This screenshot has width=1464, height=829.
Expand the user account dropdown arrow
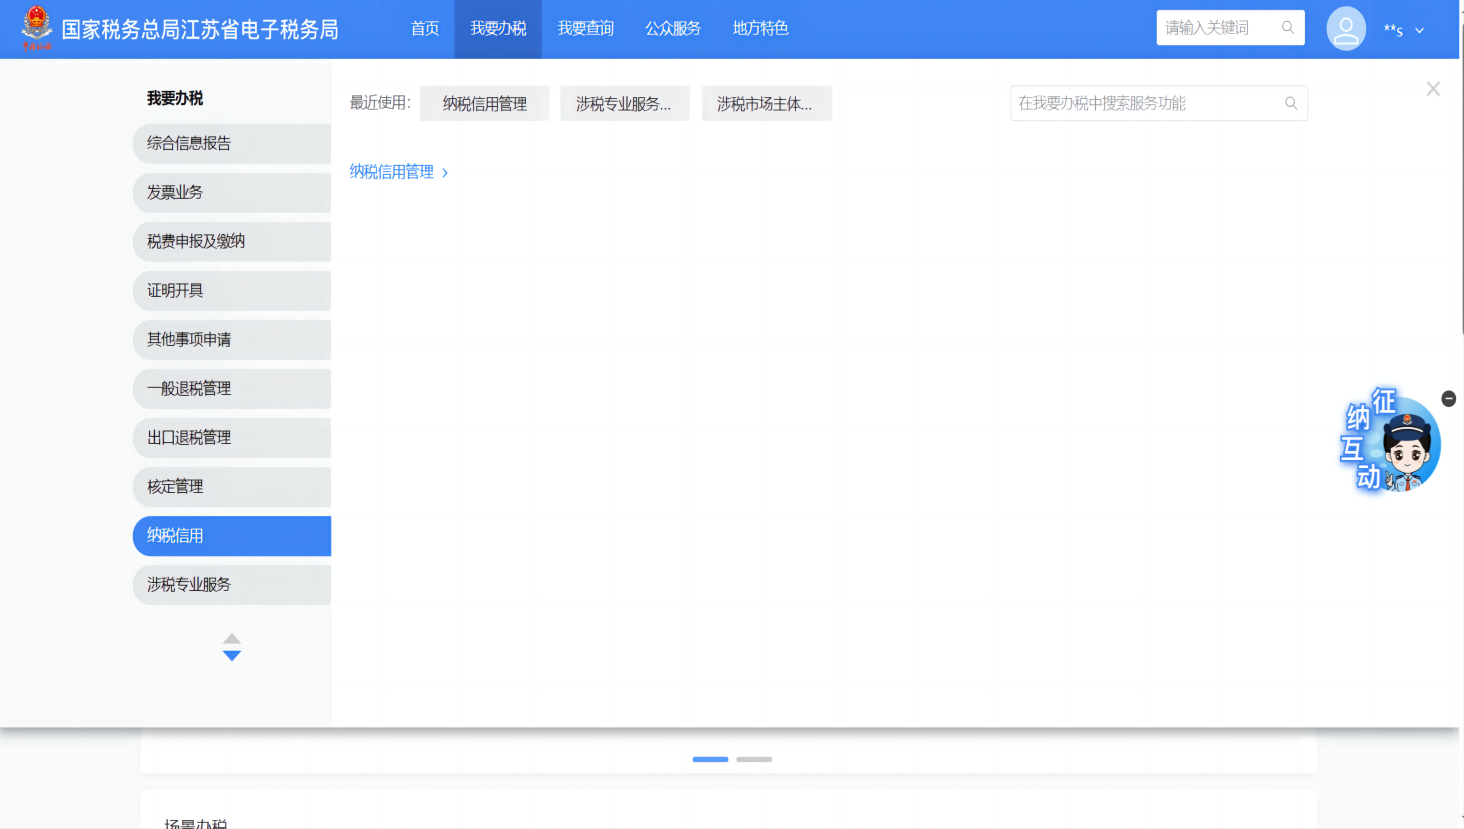pos(1419,31)
